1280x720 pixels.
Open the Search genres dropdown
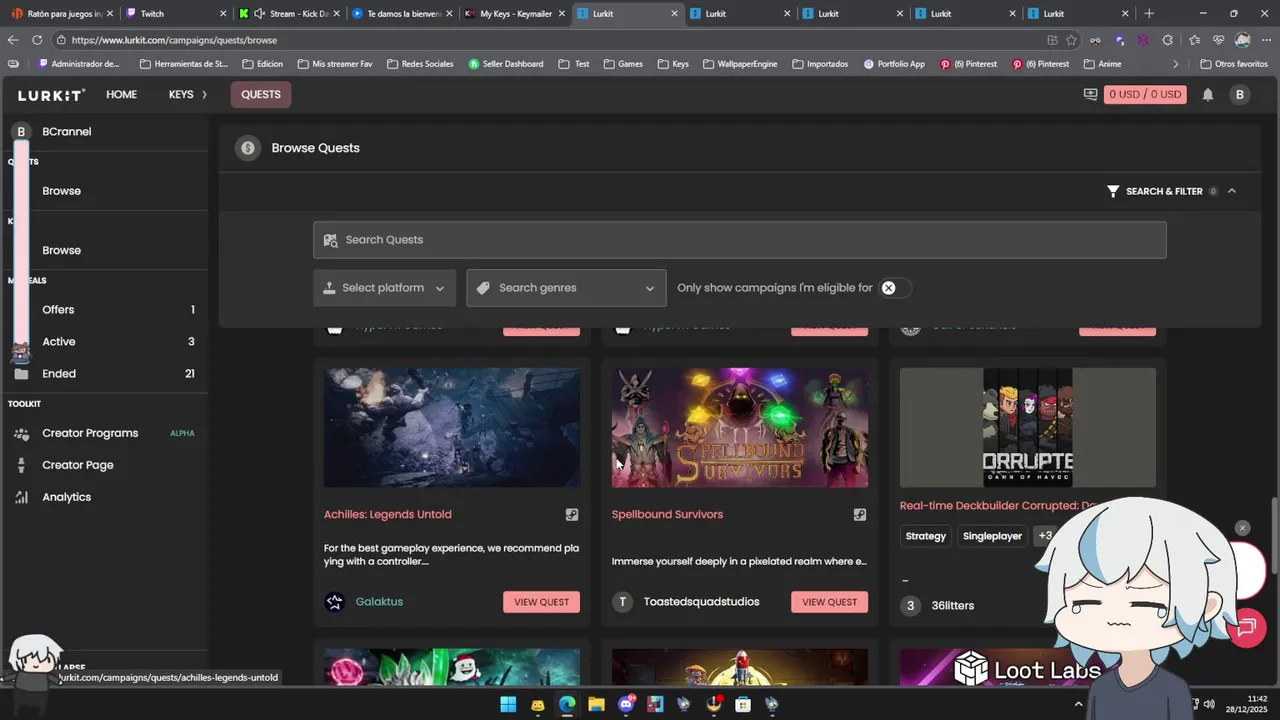(x=566, y=288)
